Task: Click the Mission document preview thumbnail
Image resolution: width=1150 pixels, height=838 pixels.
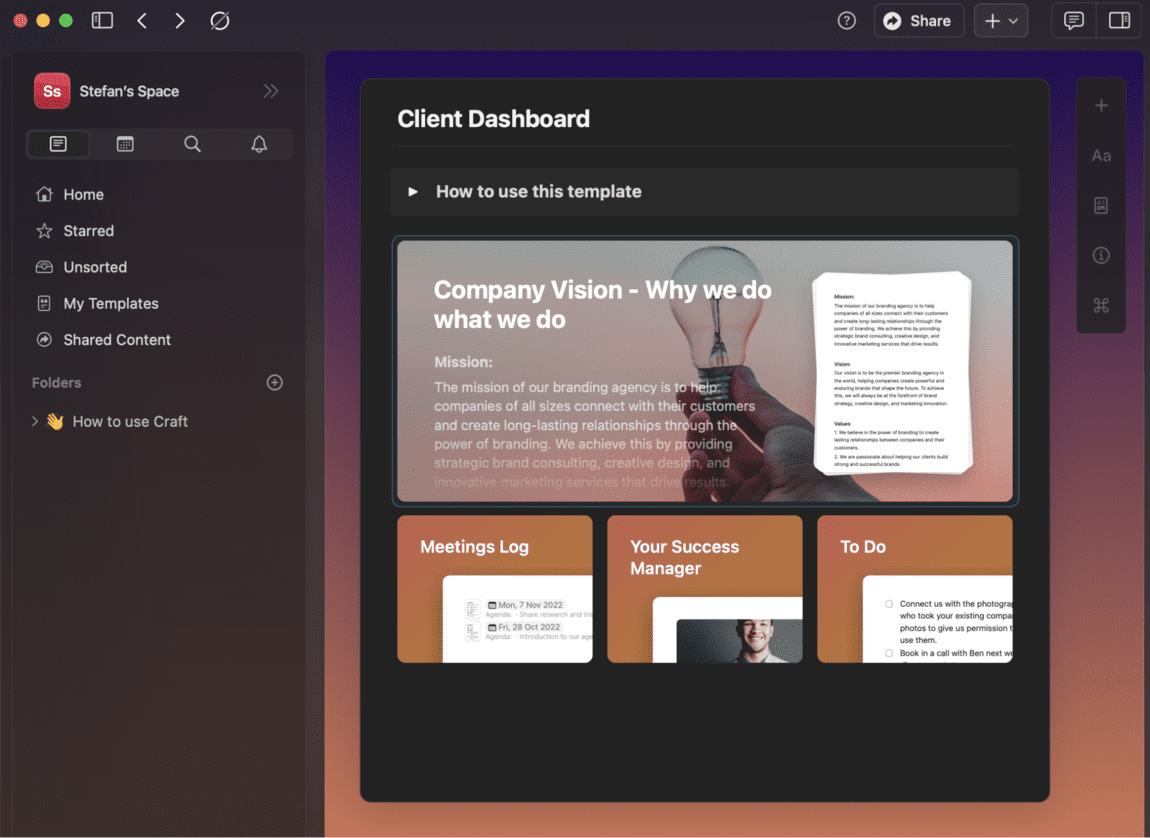Action: coord(893,373)
